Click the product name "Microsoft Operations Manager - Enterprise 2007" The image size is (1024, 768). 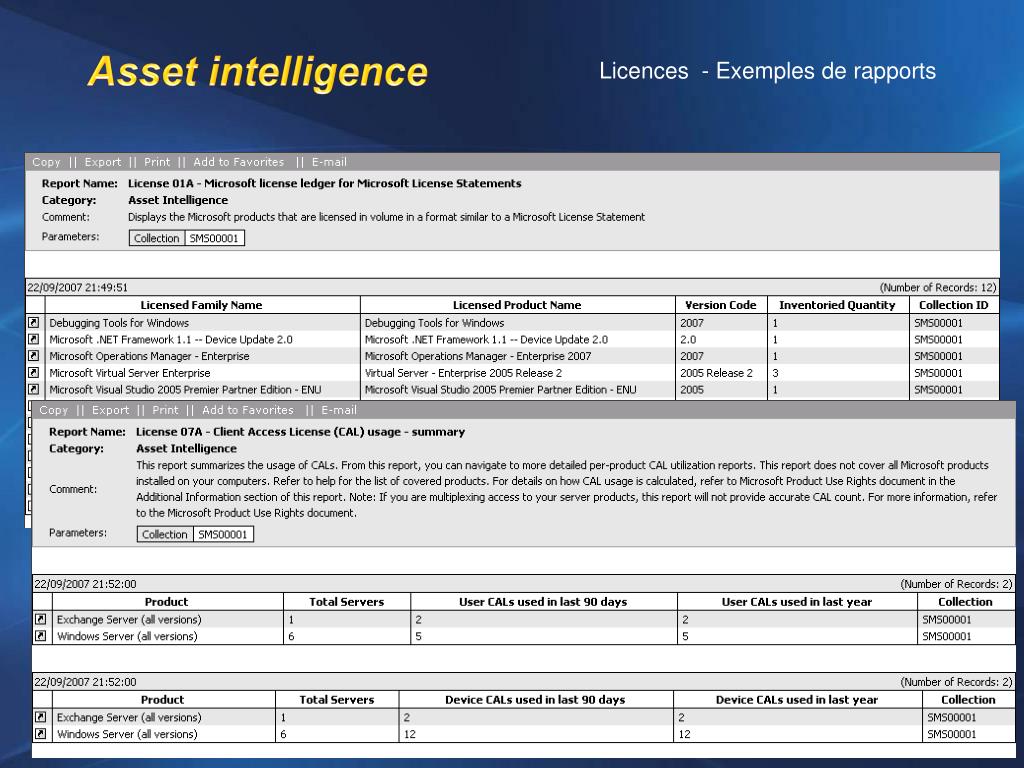click(x=478, y=356)
